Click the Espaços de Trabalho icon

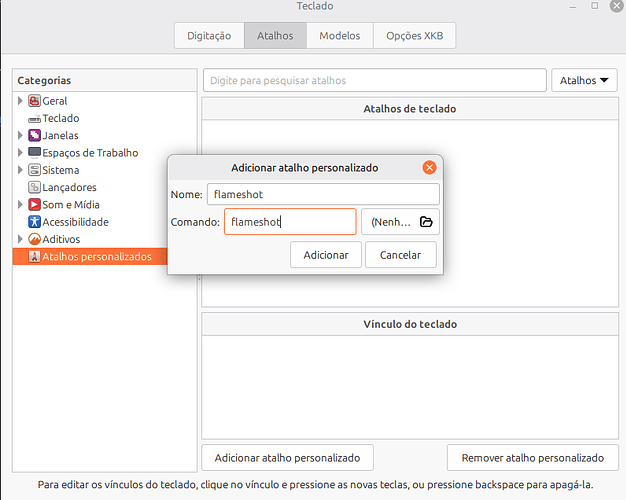34,153
